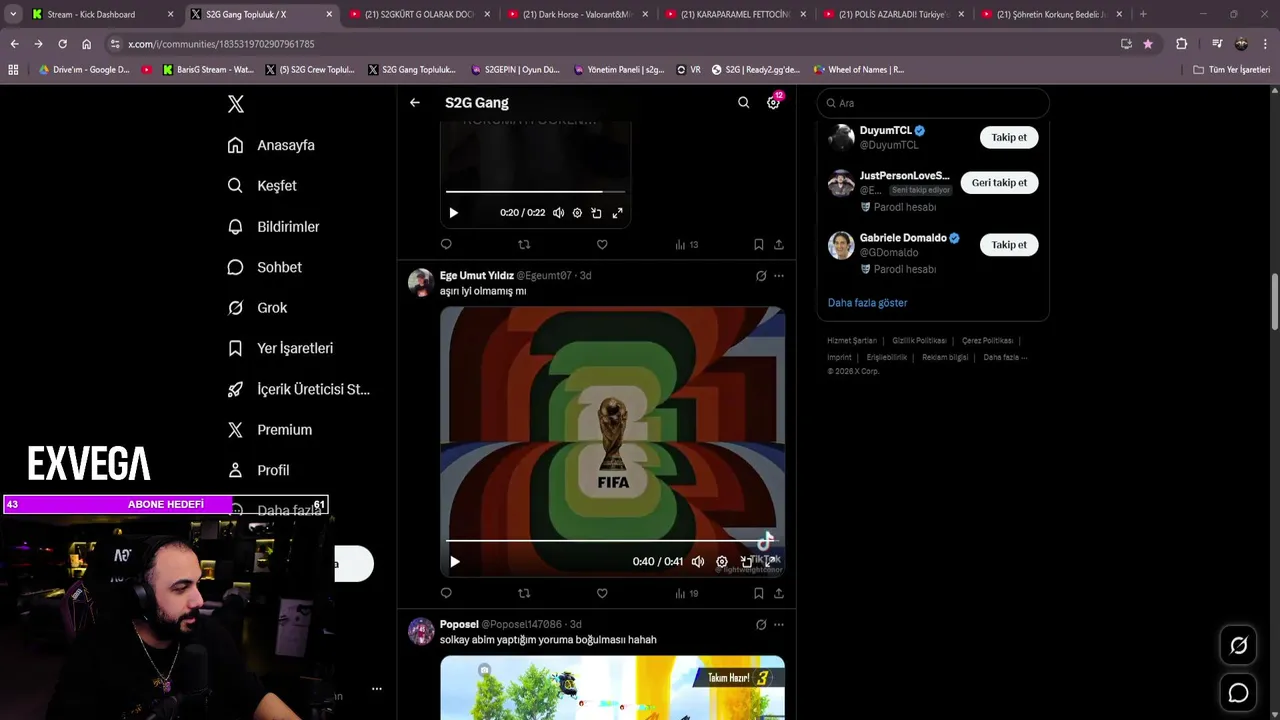Open Wheel of Names bookmark
1280x720 pixels.
click(859, 70)
